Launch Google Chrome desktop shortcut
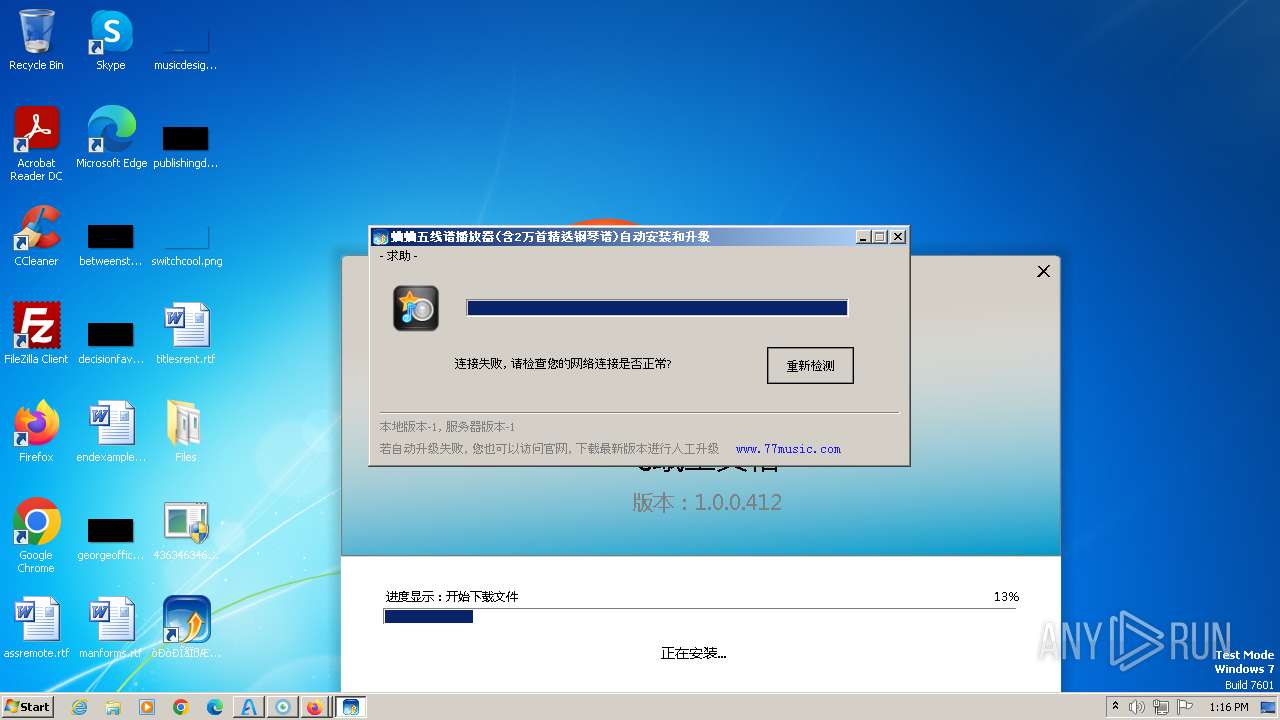1280x720 pixels. pyautogui.click(x=36, y=536)
